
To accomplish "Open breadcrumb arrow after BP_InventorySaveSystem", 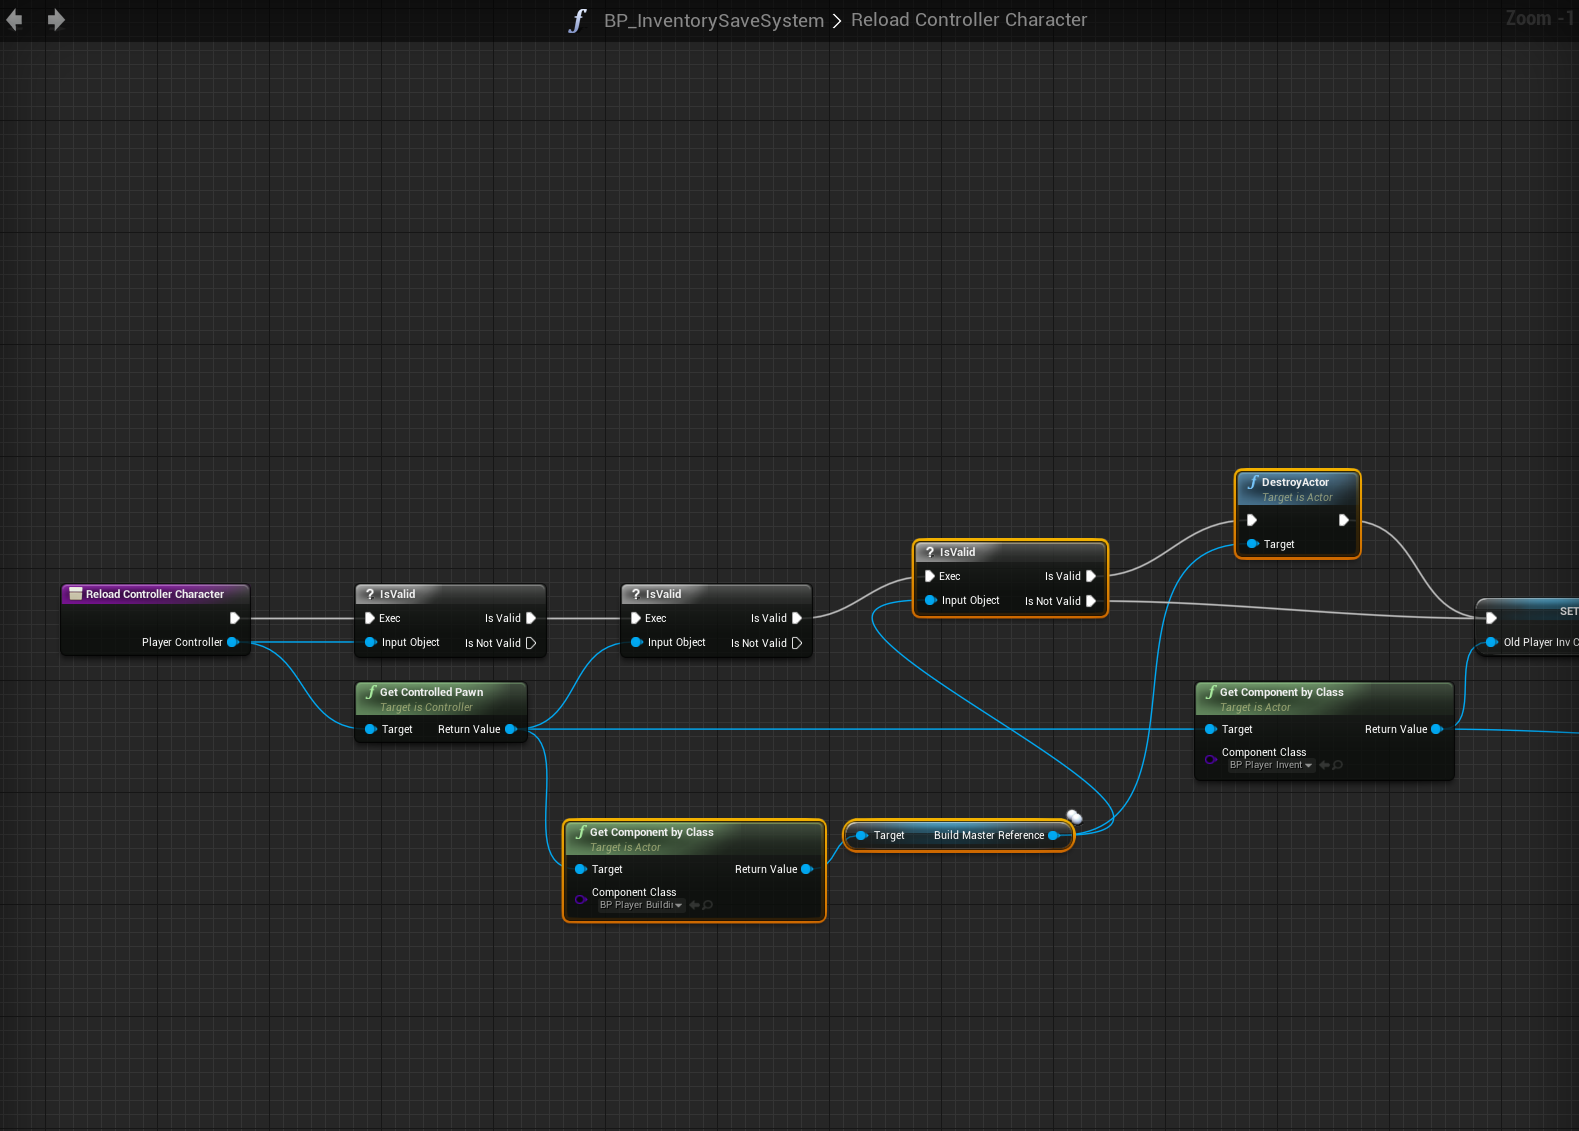I will (837, 21).
